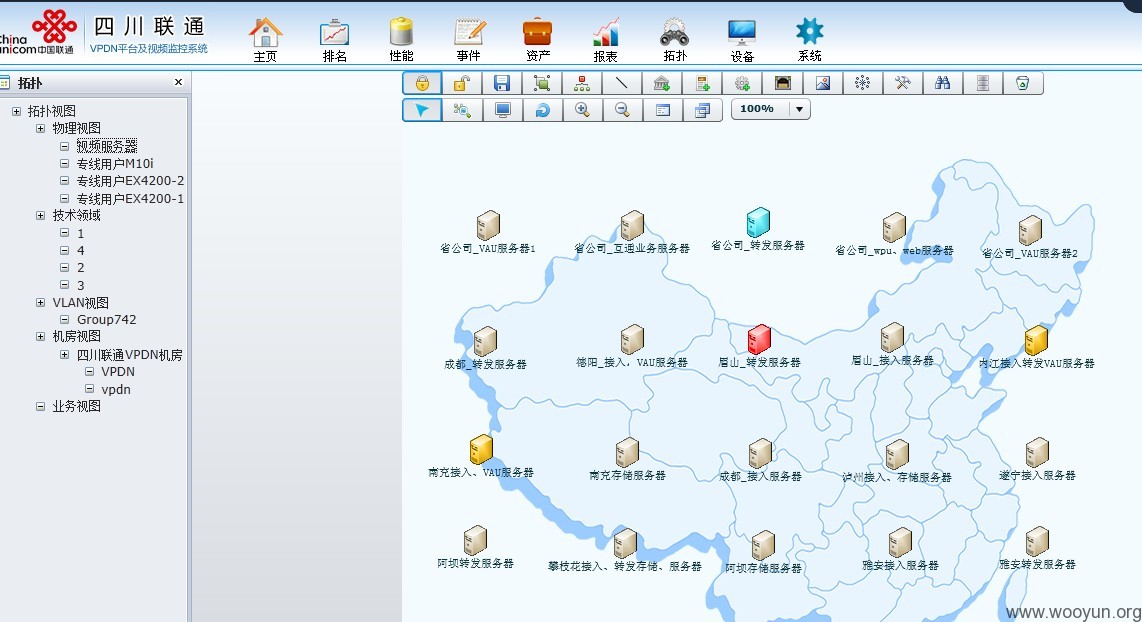This screenshot has height=622, width=1142.
Task: Click the red 眉山_转发服务器 server node
Action: 759,339
